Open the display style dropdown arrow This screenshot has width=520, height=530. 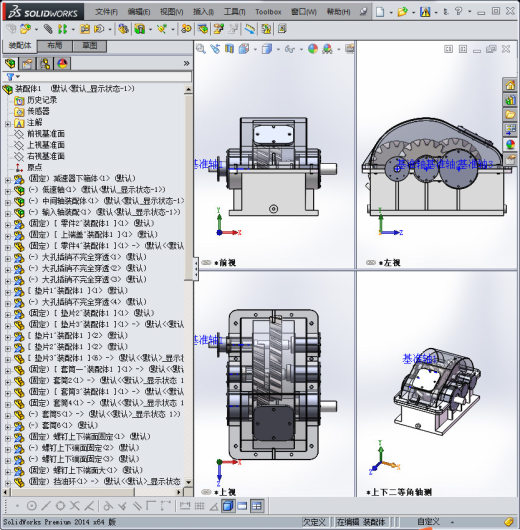tap(278, 49)
